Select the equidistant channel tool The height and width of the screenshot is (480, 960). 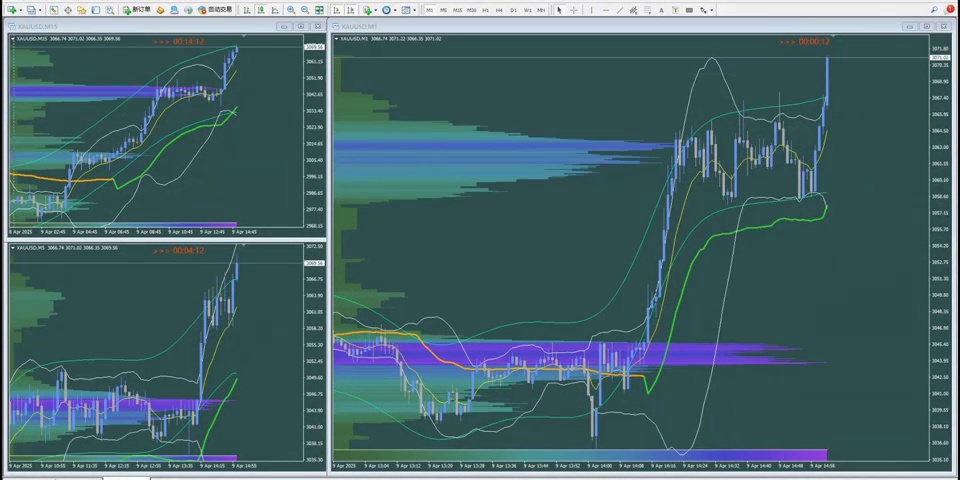pos(633,10)
